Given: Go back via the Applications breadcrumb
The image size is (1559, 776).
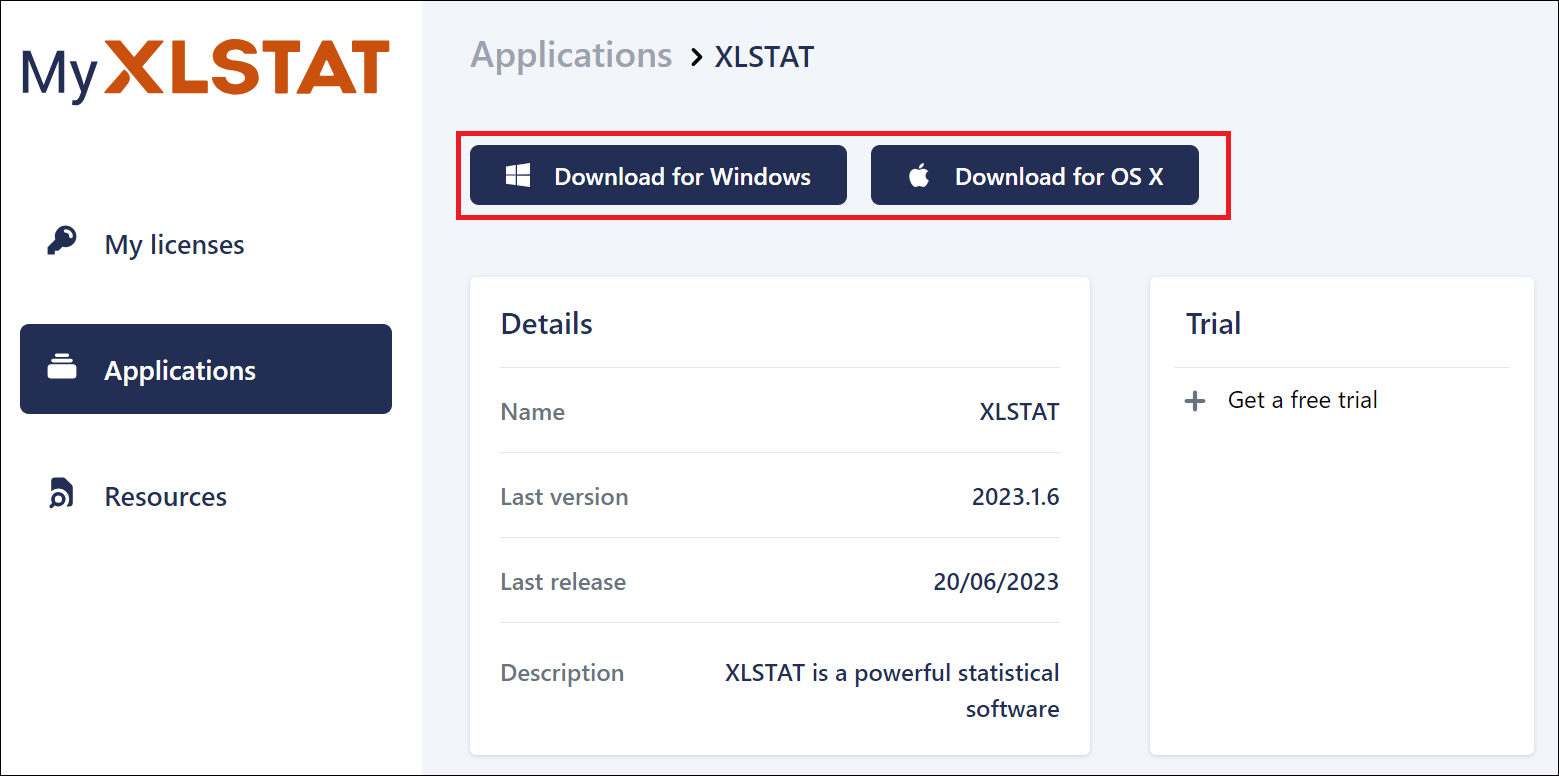Looking at the screenshot, I should coord(572,55).
